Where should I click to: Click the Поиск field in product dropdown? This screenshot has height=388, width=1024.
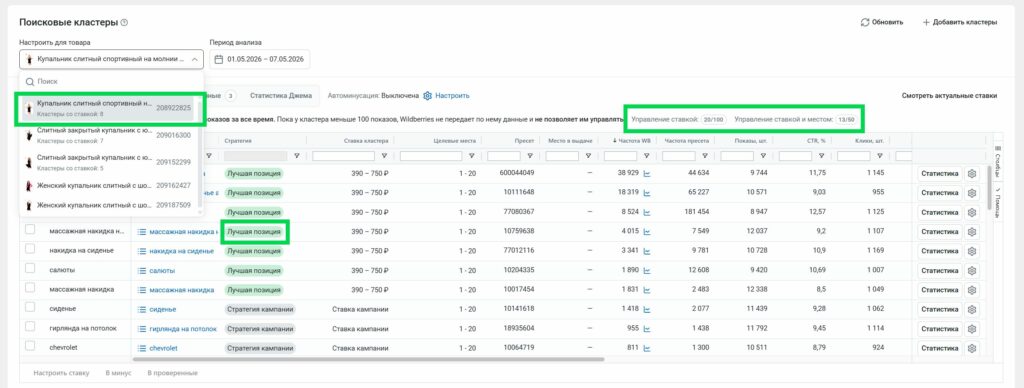112,82
